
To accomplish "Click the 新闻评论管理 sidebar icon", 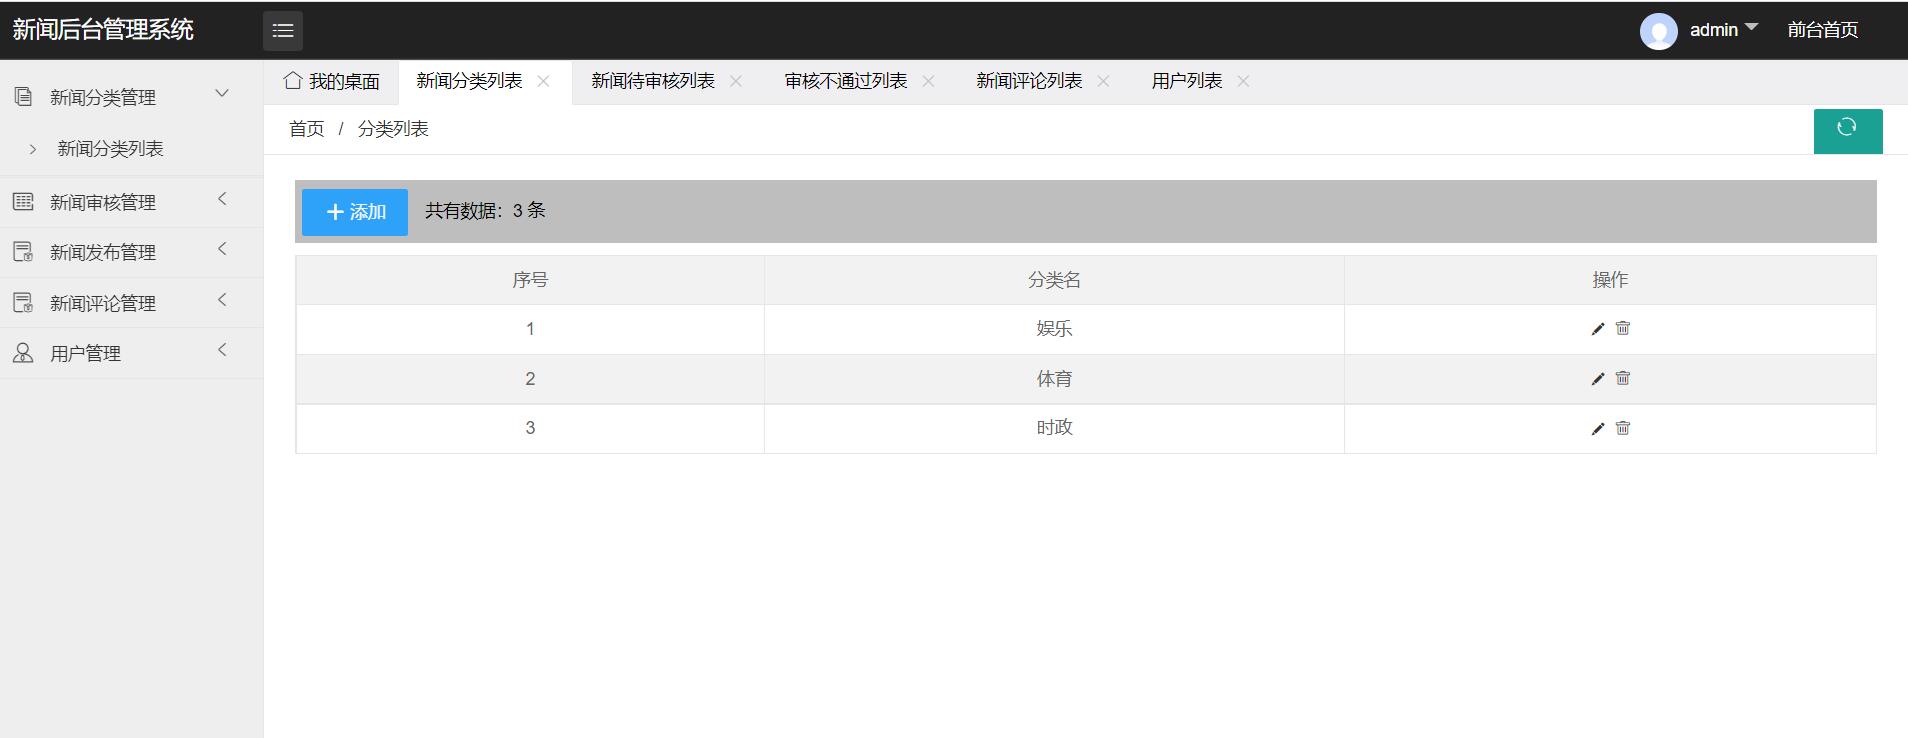I will (x=23, y=303).
